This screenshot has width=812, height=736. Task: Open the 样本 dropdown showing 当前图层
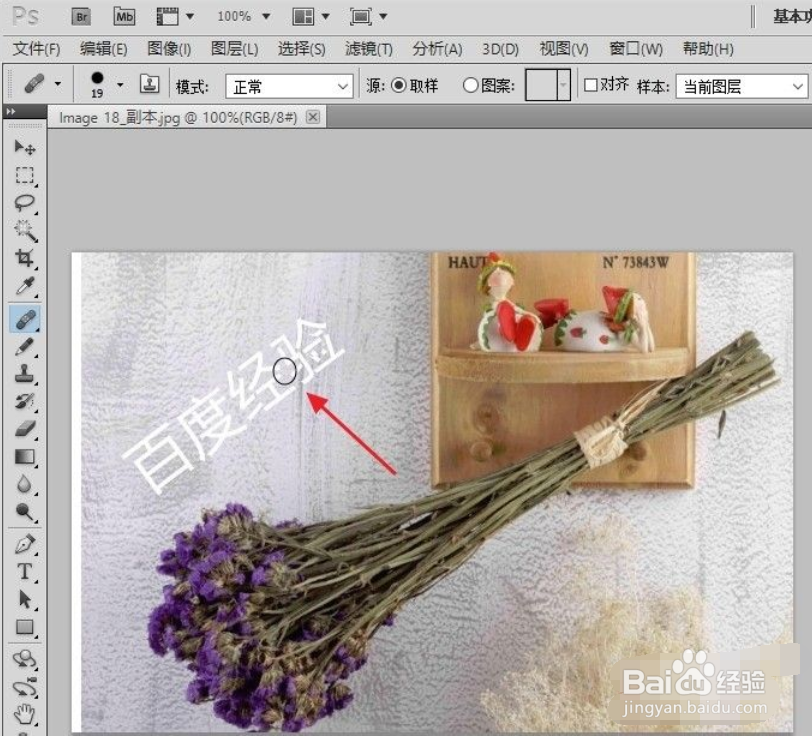click(x=740, y=86)
